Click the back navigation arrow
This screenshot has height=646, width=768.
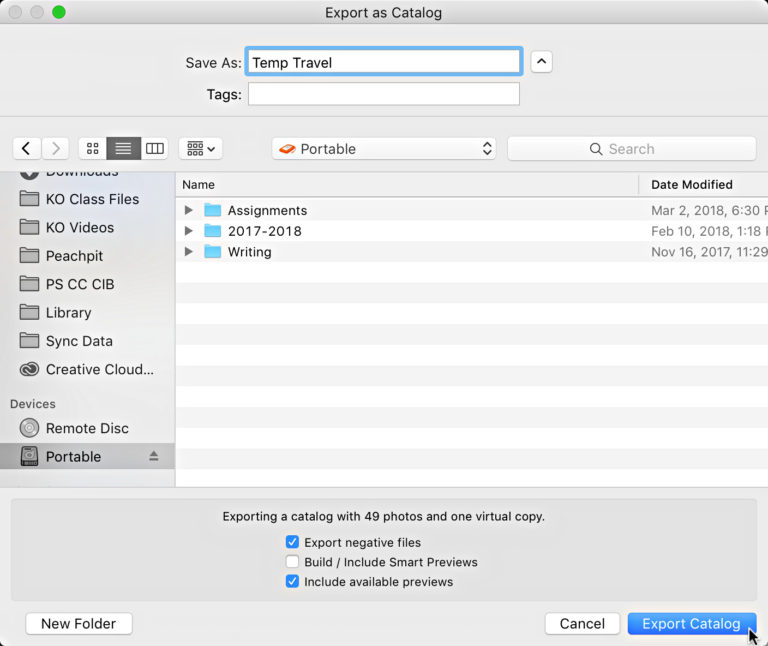click(x=26, y=149)
